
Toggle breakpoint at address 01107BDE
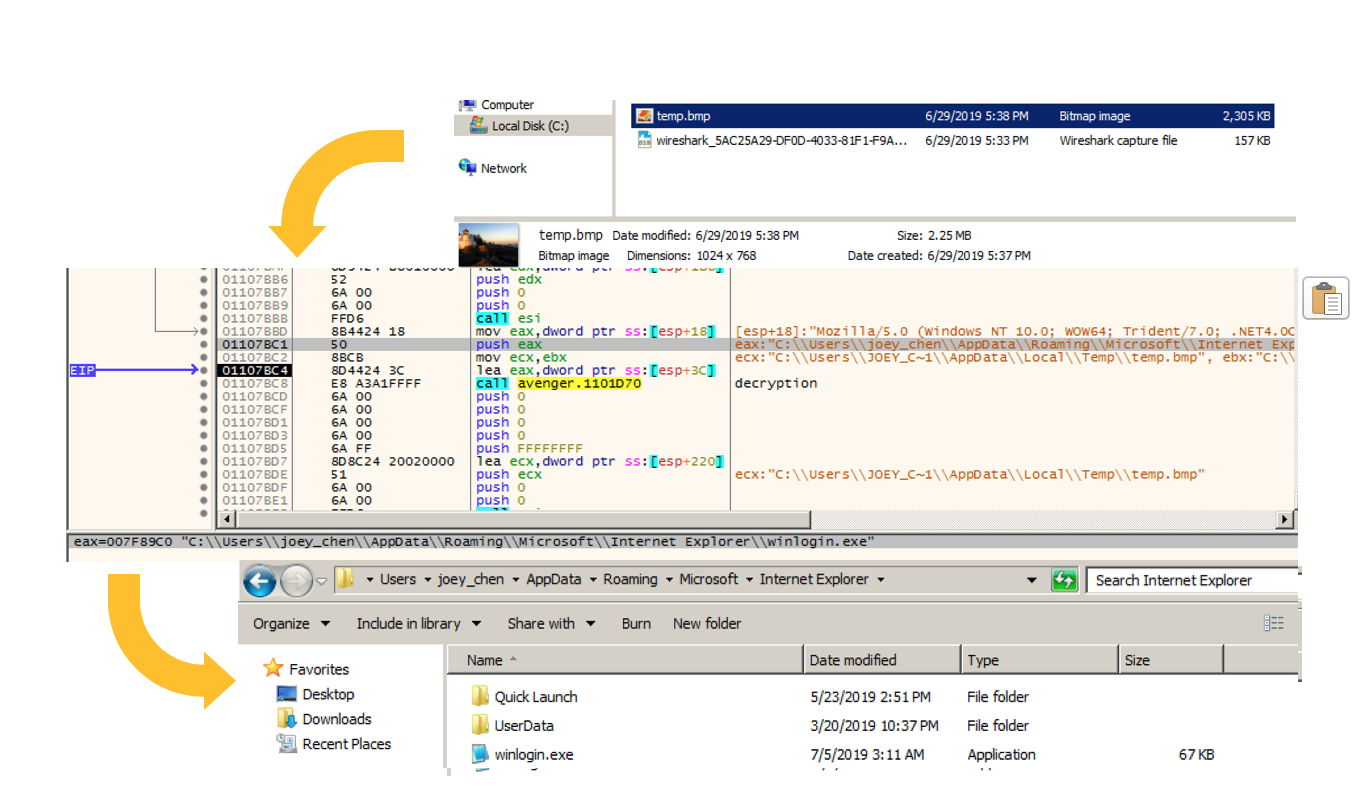204,474
